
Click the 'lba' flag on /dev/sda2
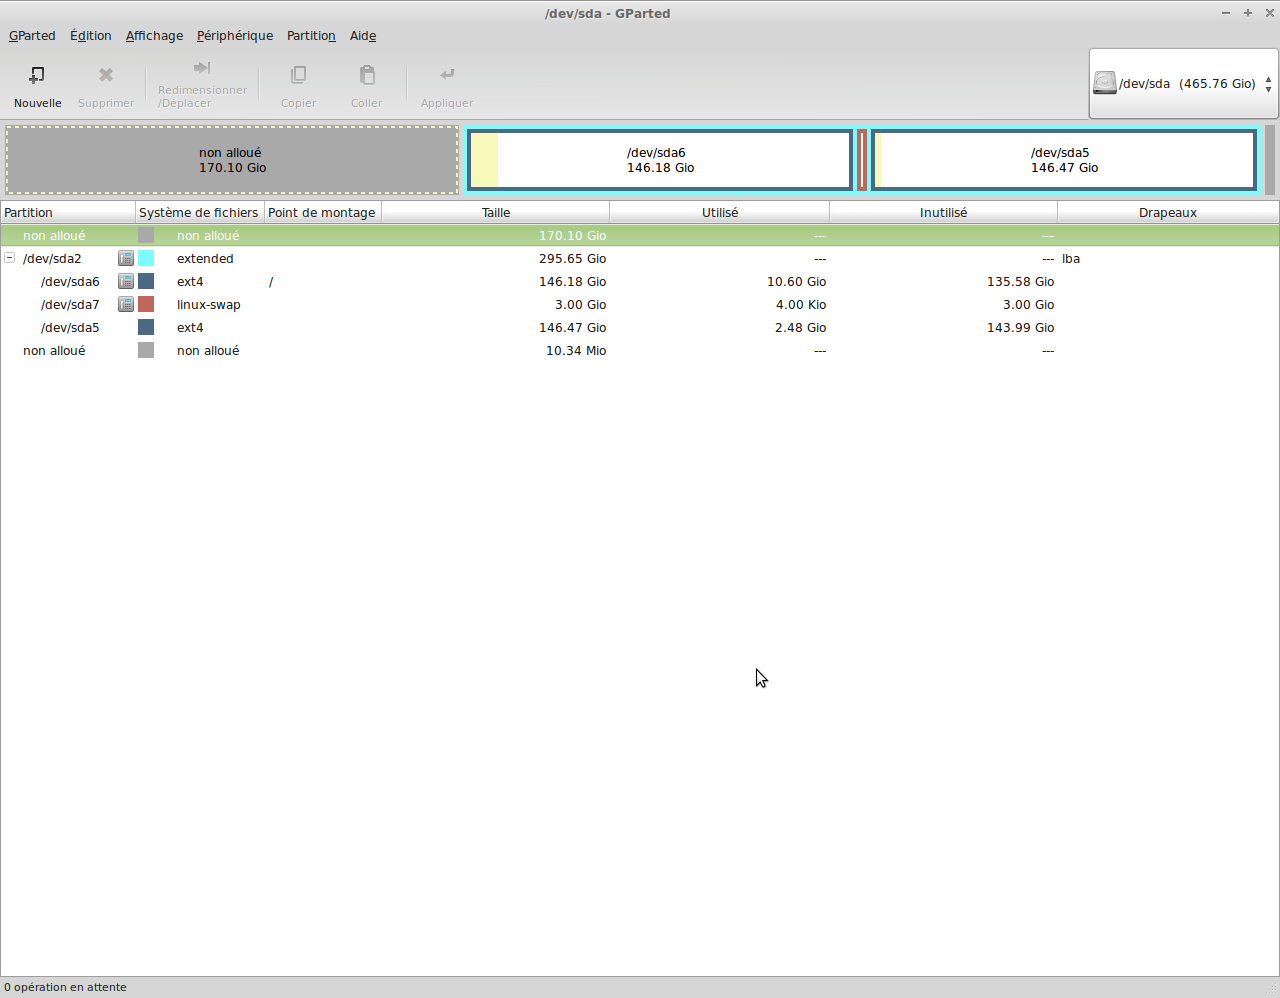(x=1071, y=258)
